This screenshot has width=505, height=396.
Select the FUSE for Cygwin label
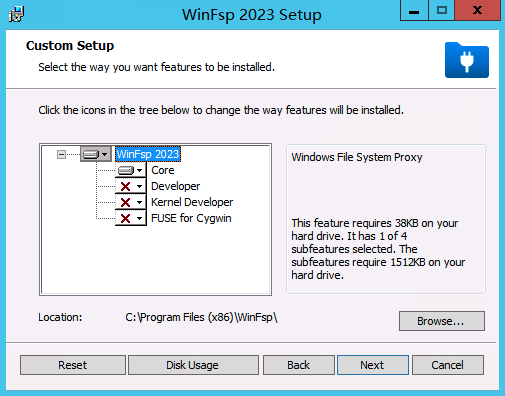pos(191,218)
